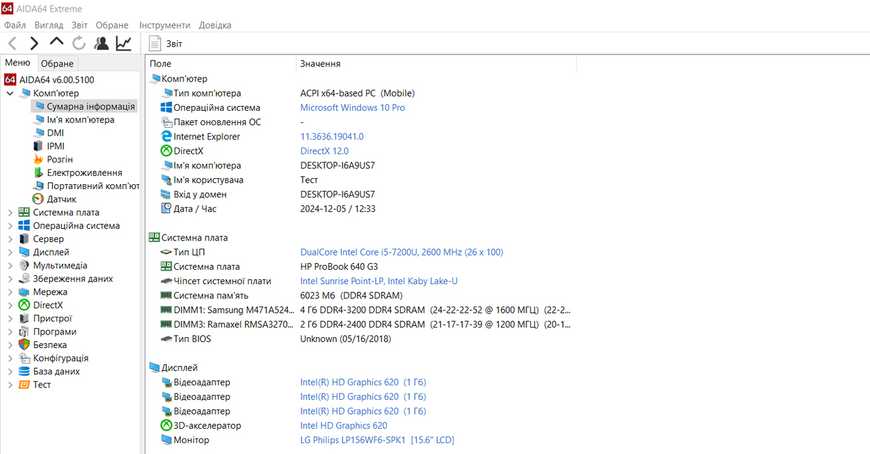This screenshot has width=870, height=454.
Task: Click the Пристрої icon in sidebar
Action: tap(24, 319)
